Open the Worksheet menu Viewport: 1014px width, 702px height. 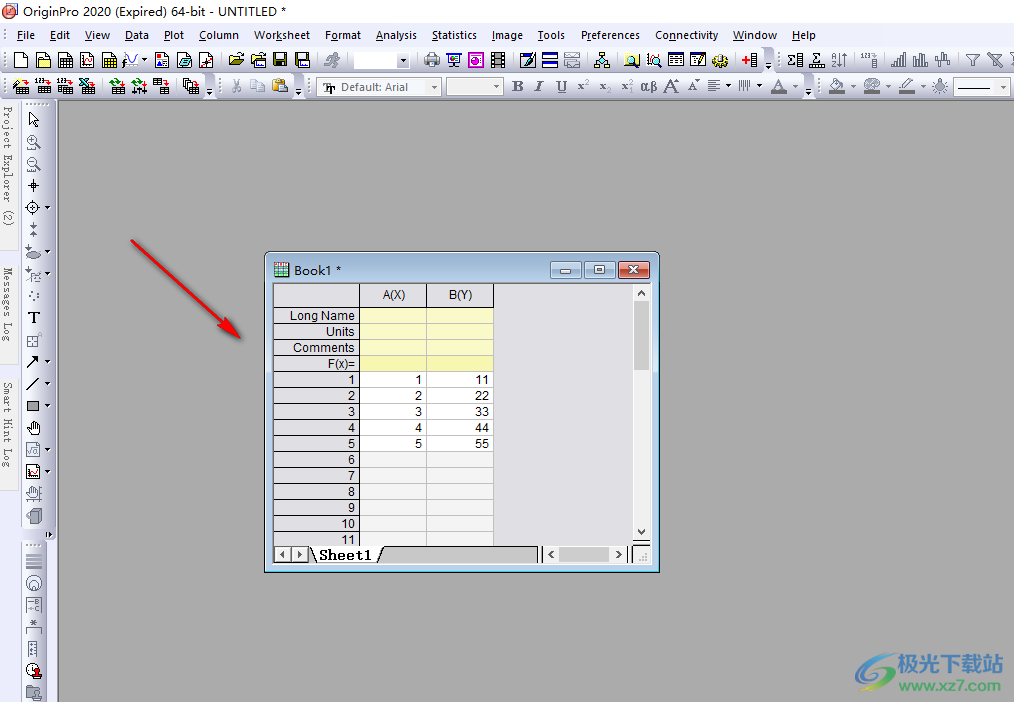pyautogui.click(x=281, y=35)
